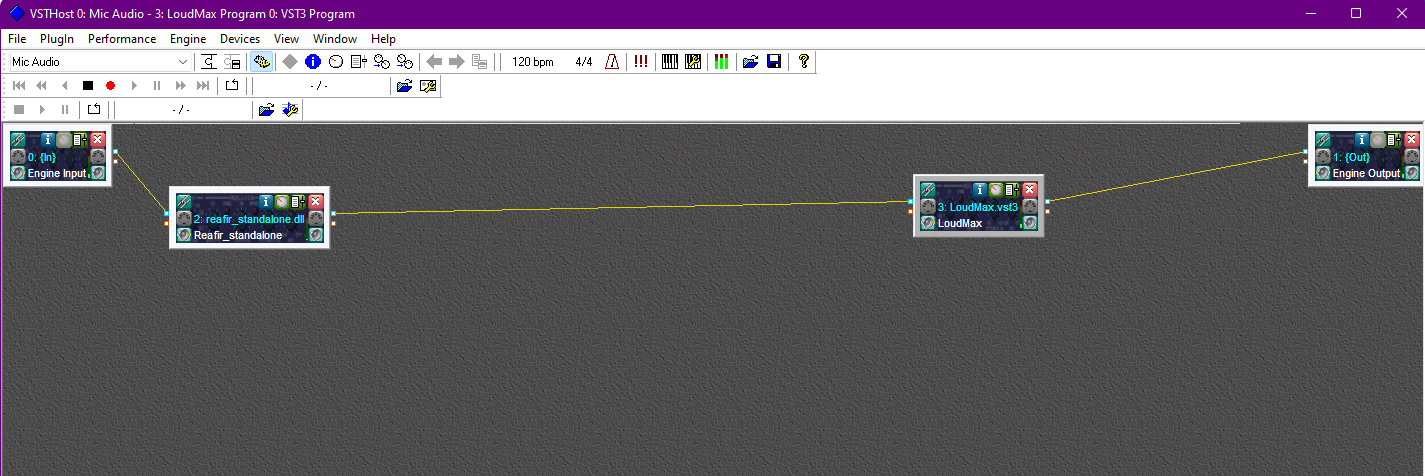This screenshot has width=1425, height=476.
Task: Click the Engine Input label
Action: (58, 173)
